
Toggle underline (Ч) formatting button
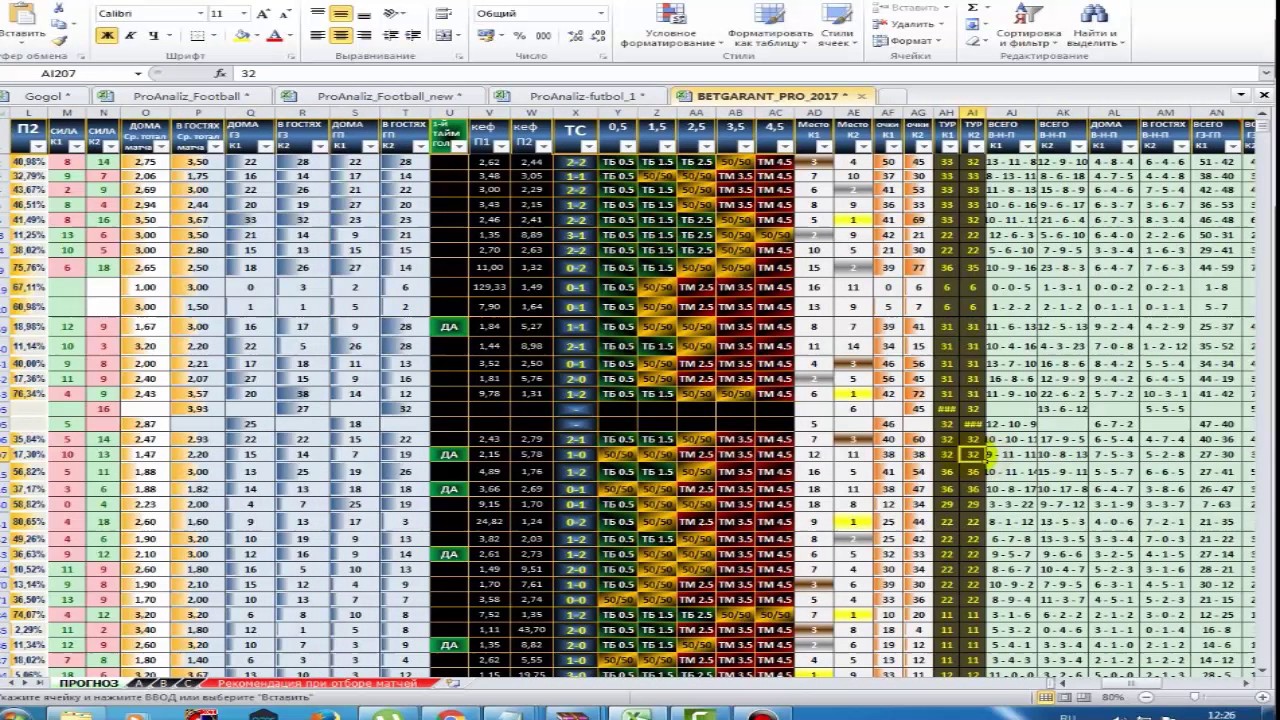point(153,36)
